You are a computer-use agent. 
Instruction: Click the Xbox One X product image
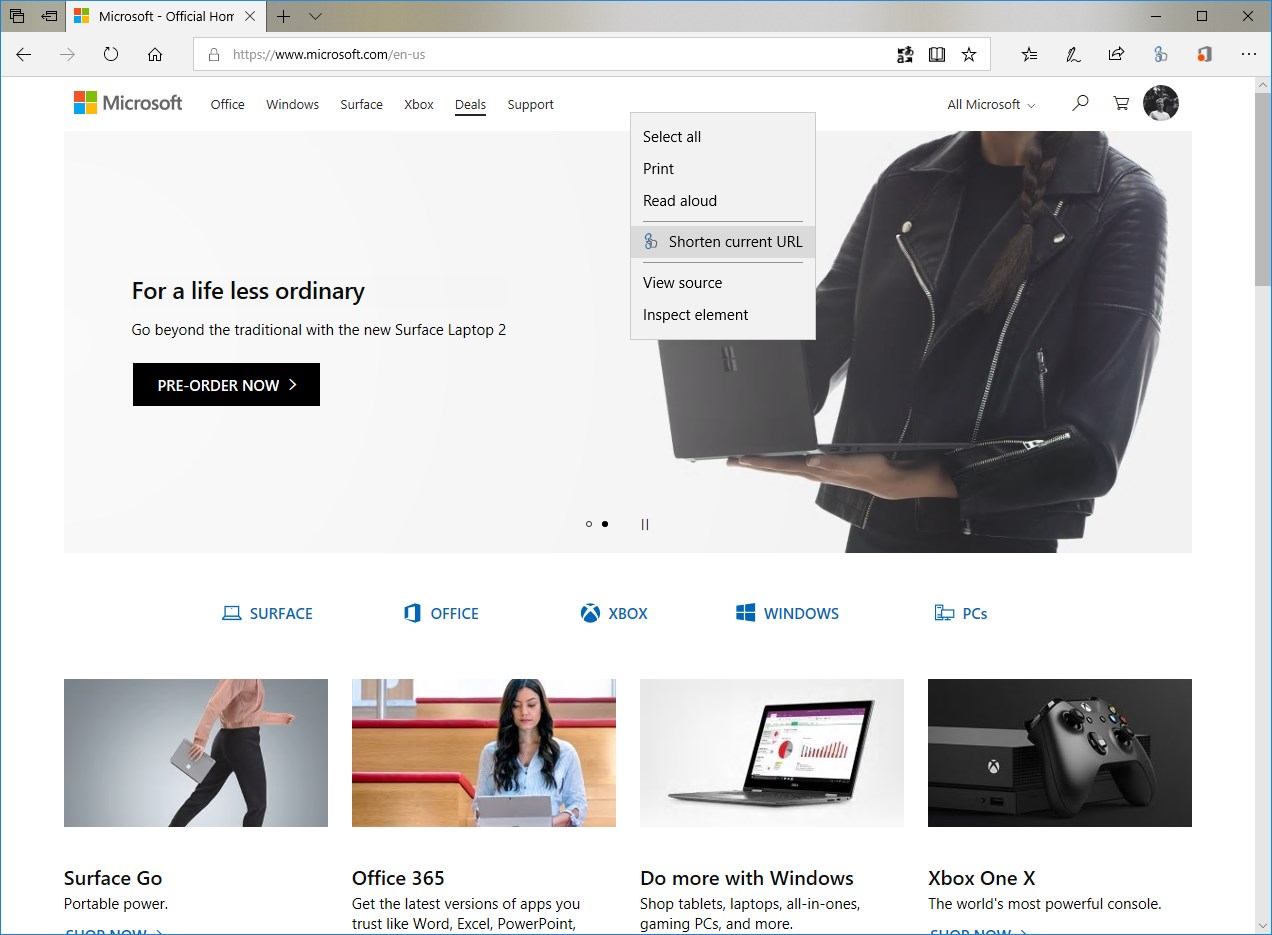click(1060, 753)
